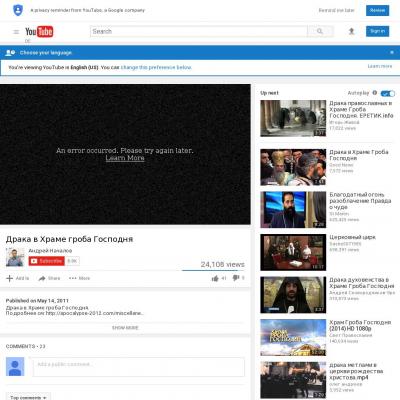Click the YouTube logo
The width and height of the screenshot is (400, 400).
[39, 32]
